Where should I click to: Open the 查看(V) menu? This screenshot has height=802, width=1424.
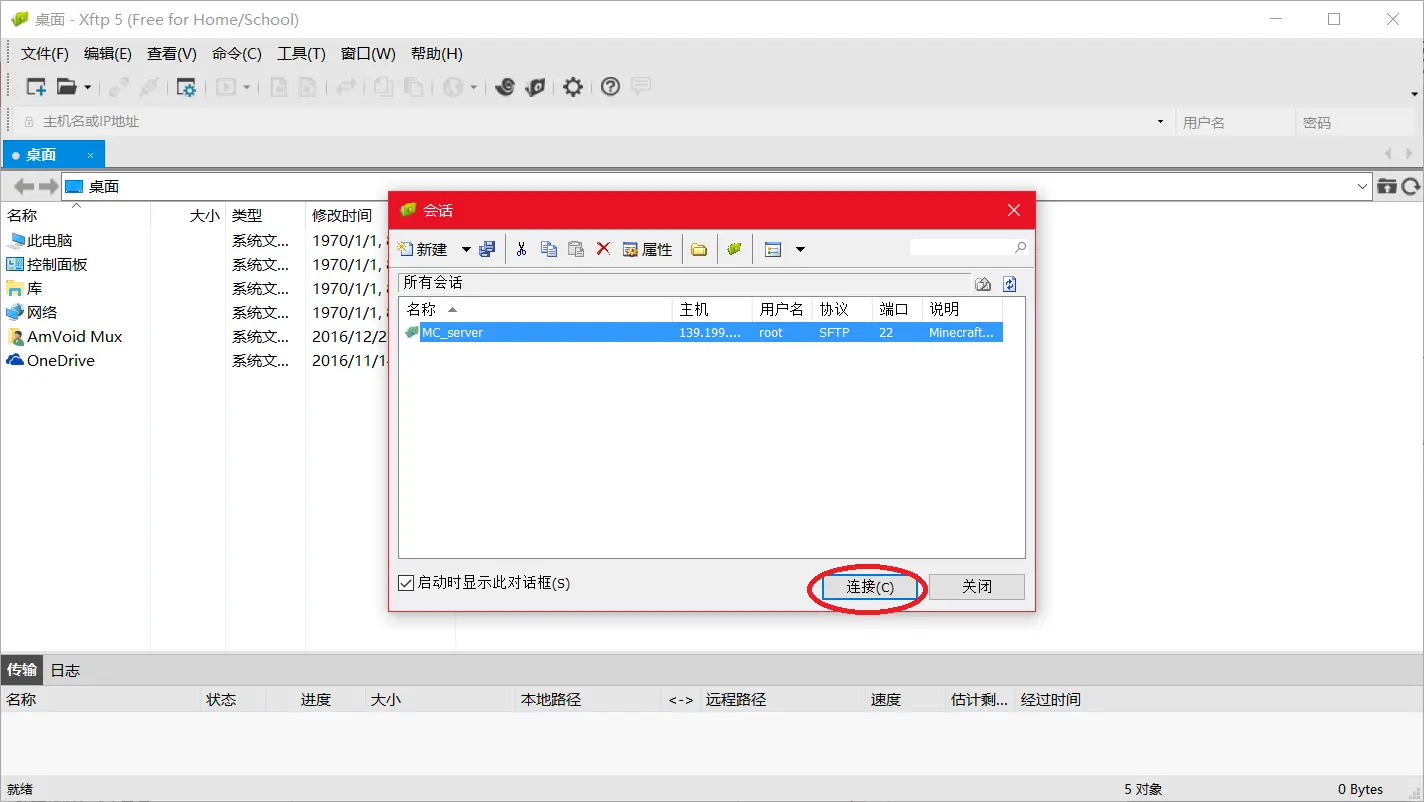[x=172, y=54]
